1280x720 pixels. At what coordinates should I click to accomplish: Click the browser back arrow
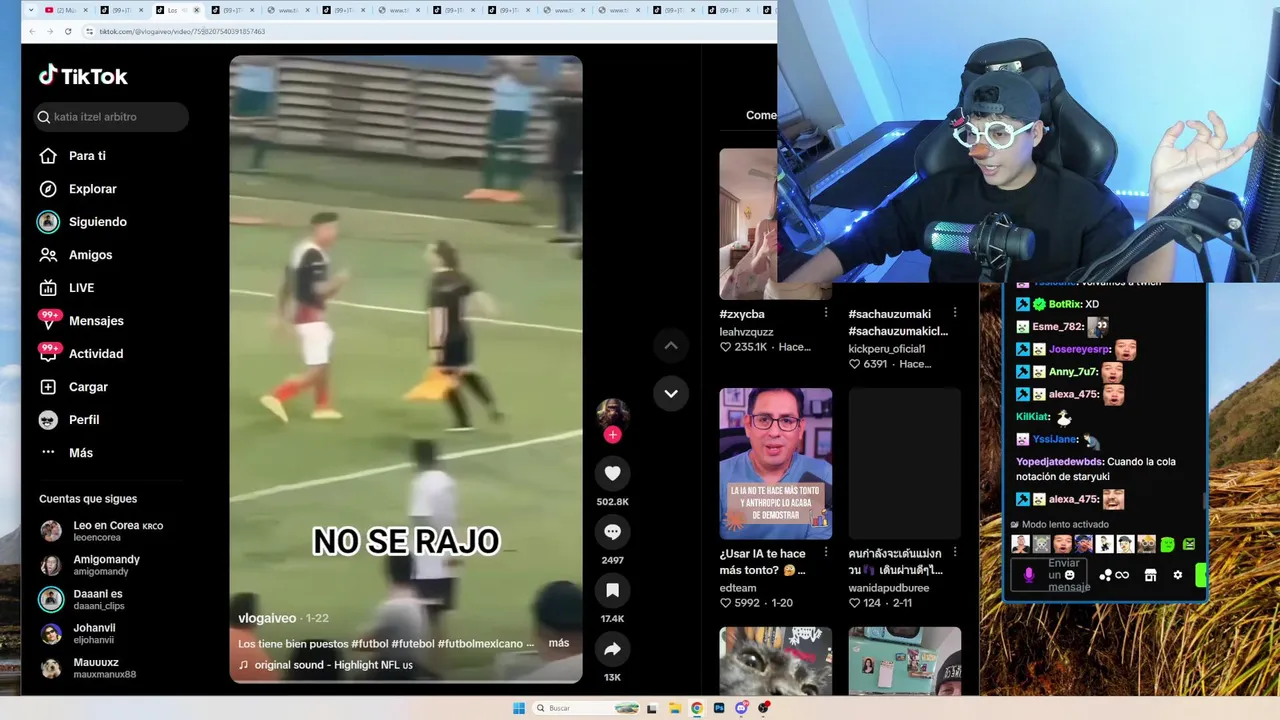pos(32,32)
